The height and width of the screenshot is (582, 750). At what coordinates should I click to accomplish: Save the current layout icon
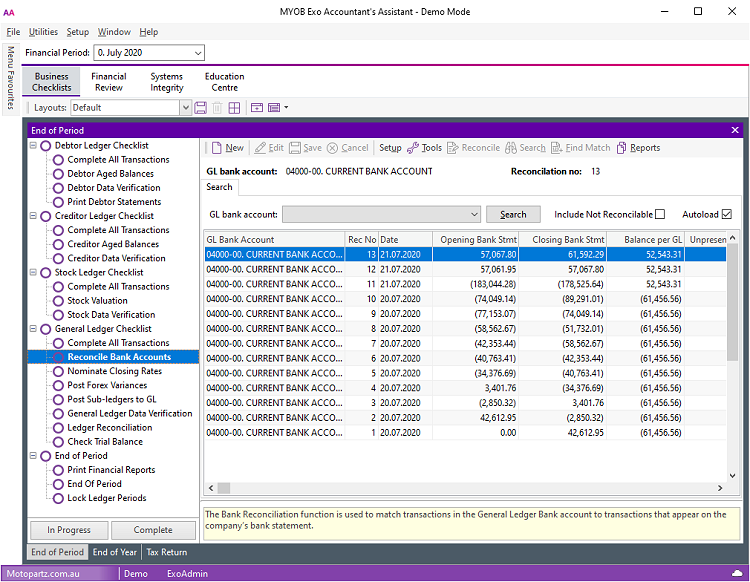200,108
